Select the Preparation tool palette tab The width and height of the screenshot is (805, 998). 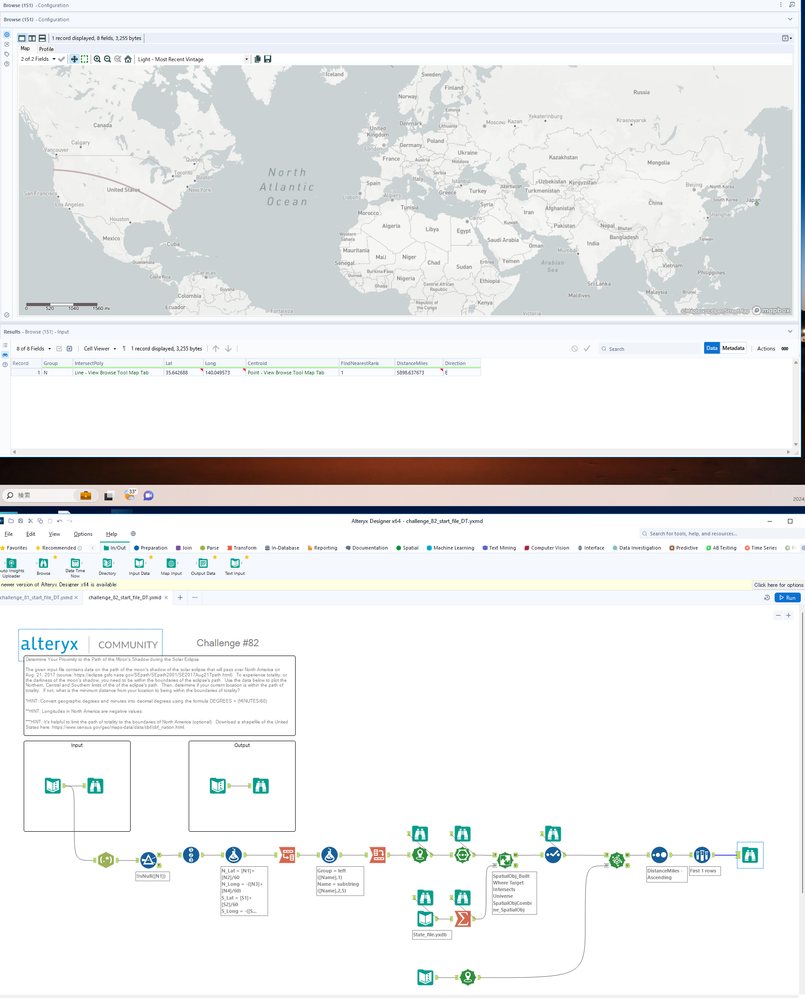151,548
